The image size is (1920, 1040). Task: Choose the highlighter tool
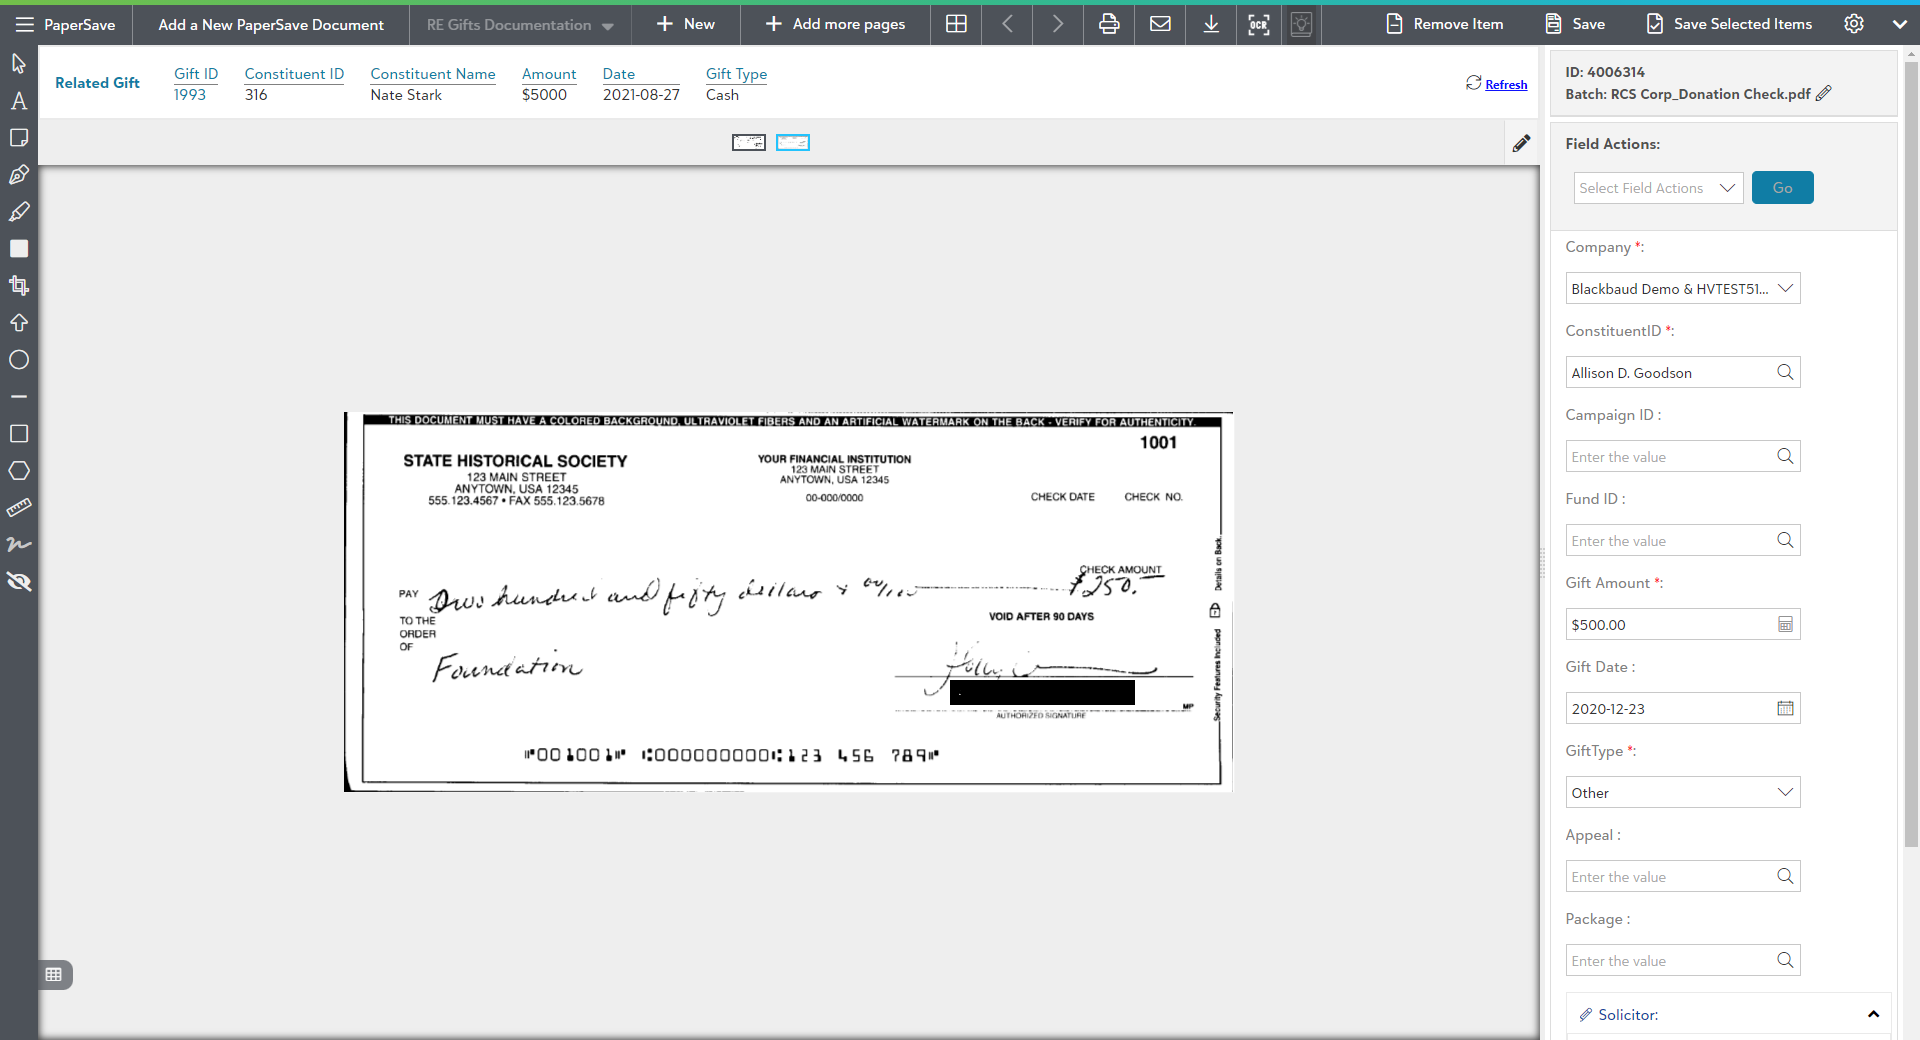coord(18,212)
